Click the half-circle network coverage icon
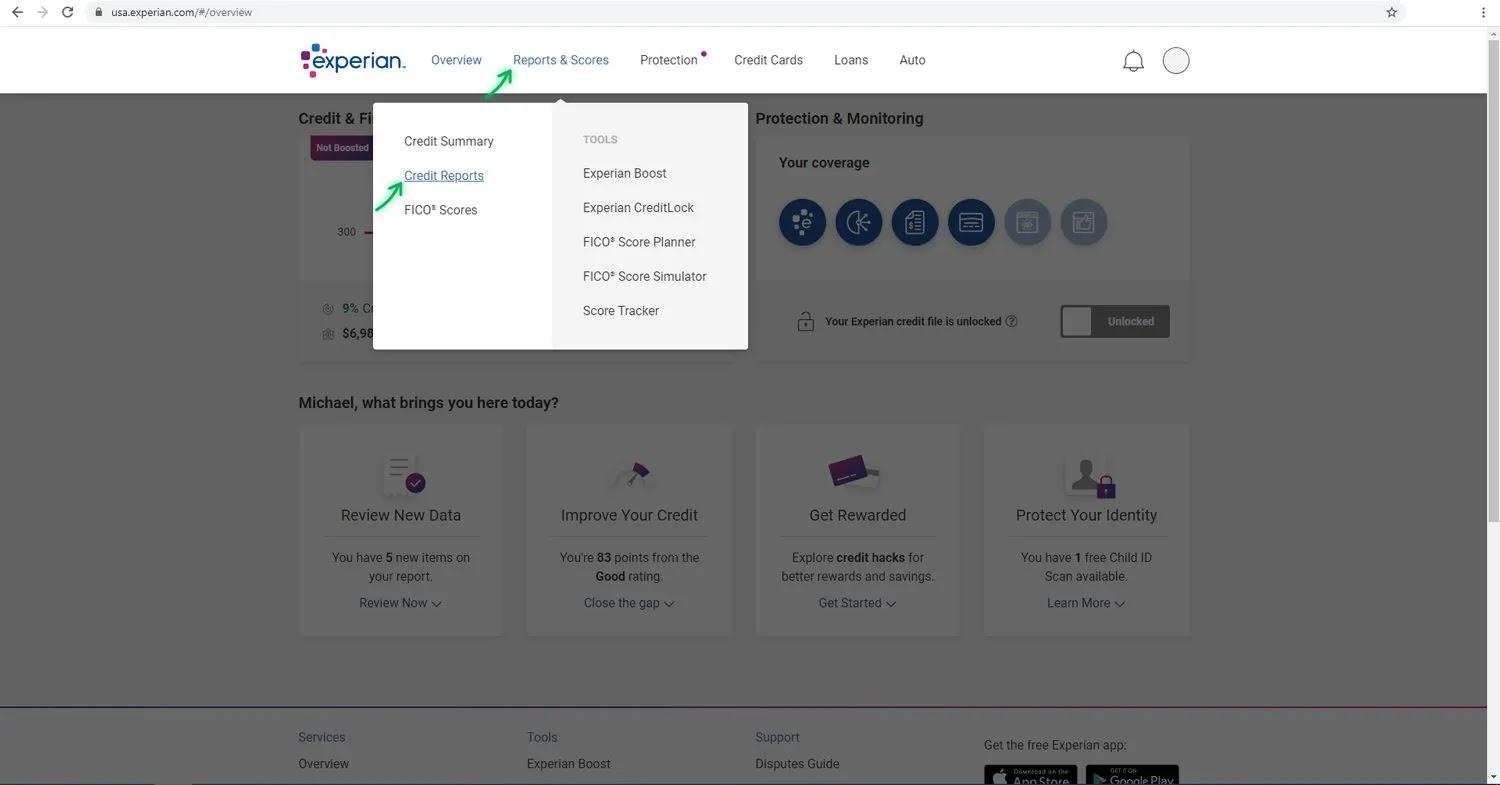This screenshot has width=1500, height=785. tap(859, 222)
